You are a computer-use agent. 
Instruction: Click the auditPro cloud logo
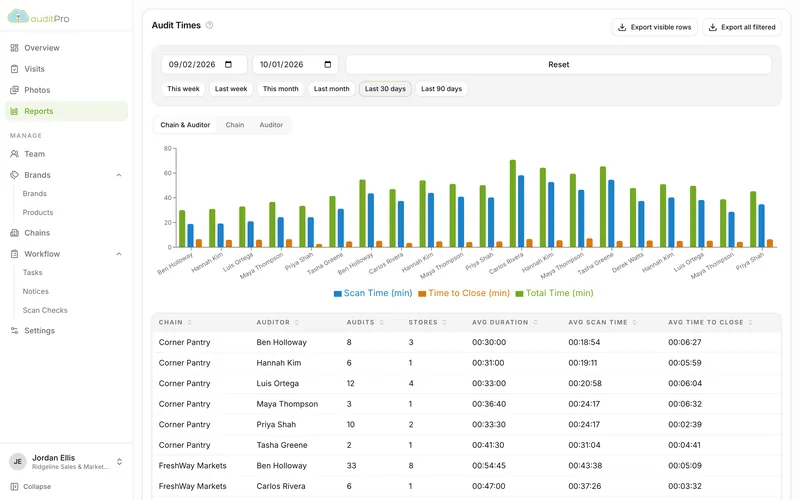pos(18,16)
